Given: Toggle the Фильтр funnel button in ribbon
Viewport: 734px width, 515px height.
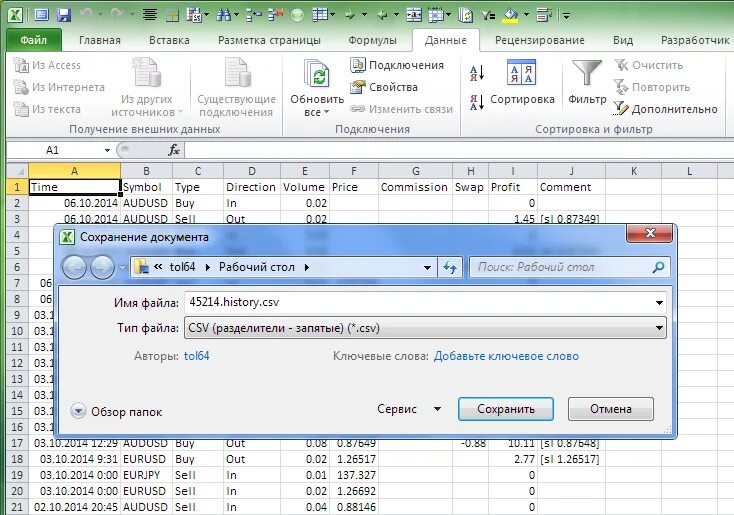Looking at the screenshot, I should click(x=587, y=82).
